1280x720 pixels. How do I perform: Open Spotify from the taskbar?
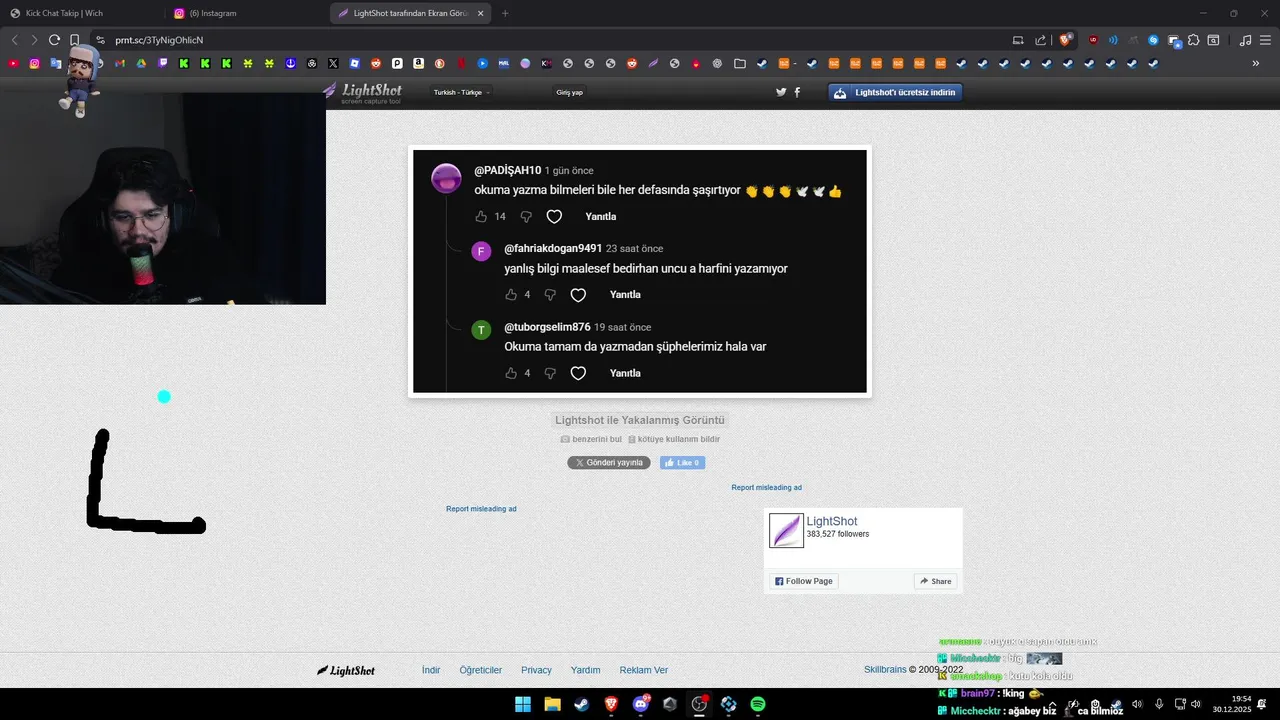(x=758, y=704)
